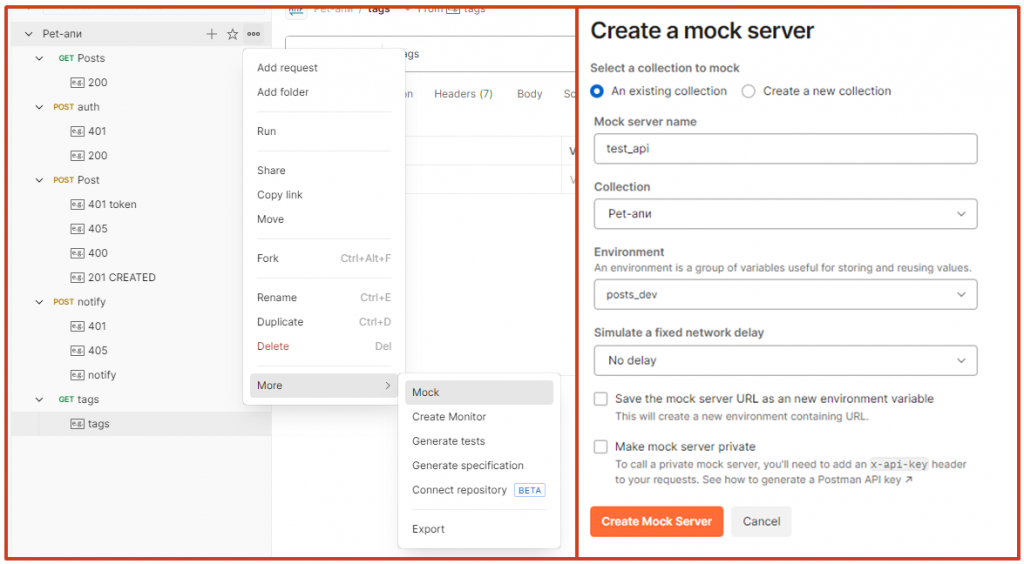Collapse the GET Posts request tree

(x=40, y=58)
